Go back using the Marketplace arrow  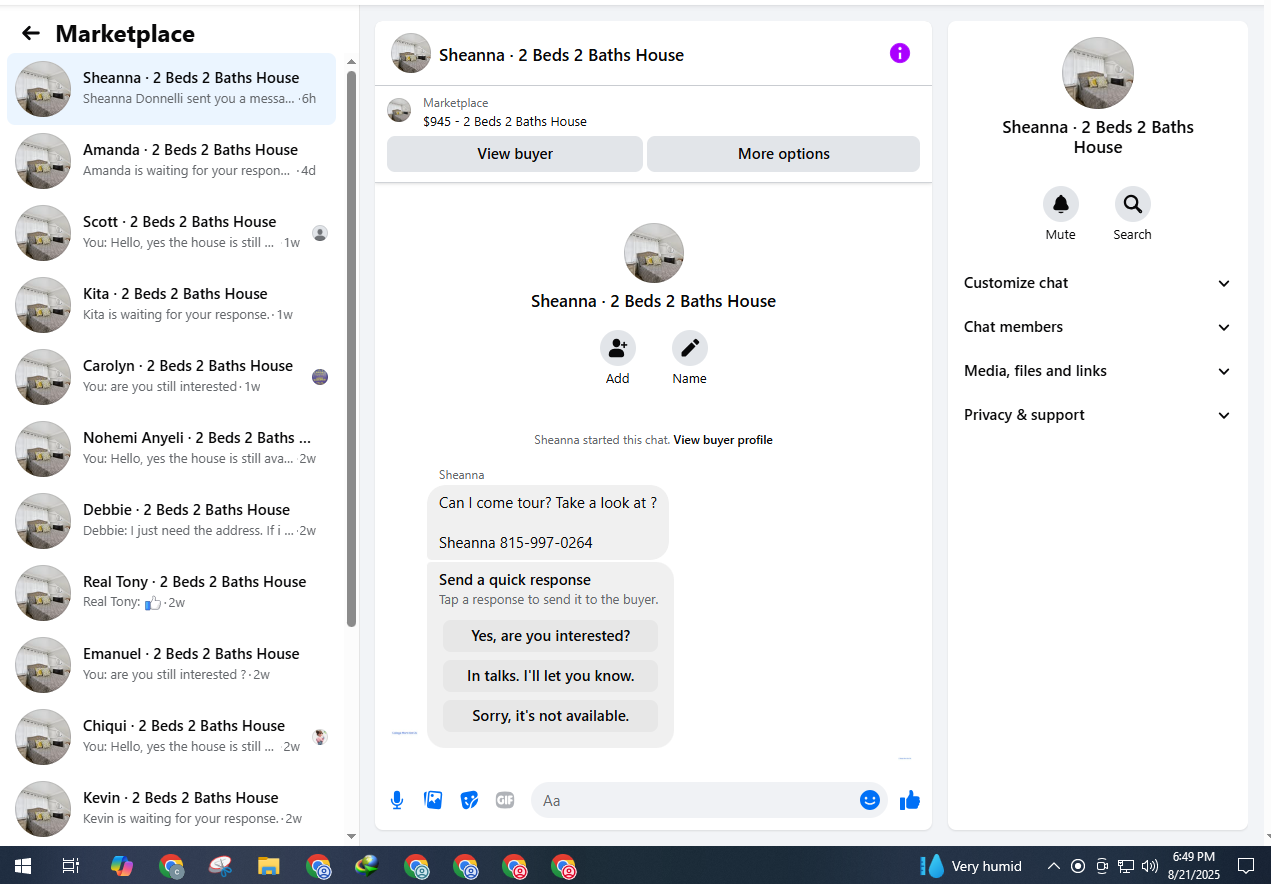31,33
